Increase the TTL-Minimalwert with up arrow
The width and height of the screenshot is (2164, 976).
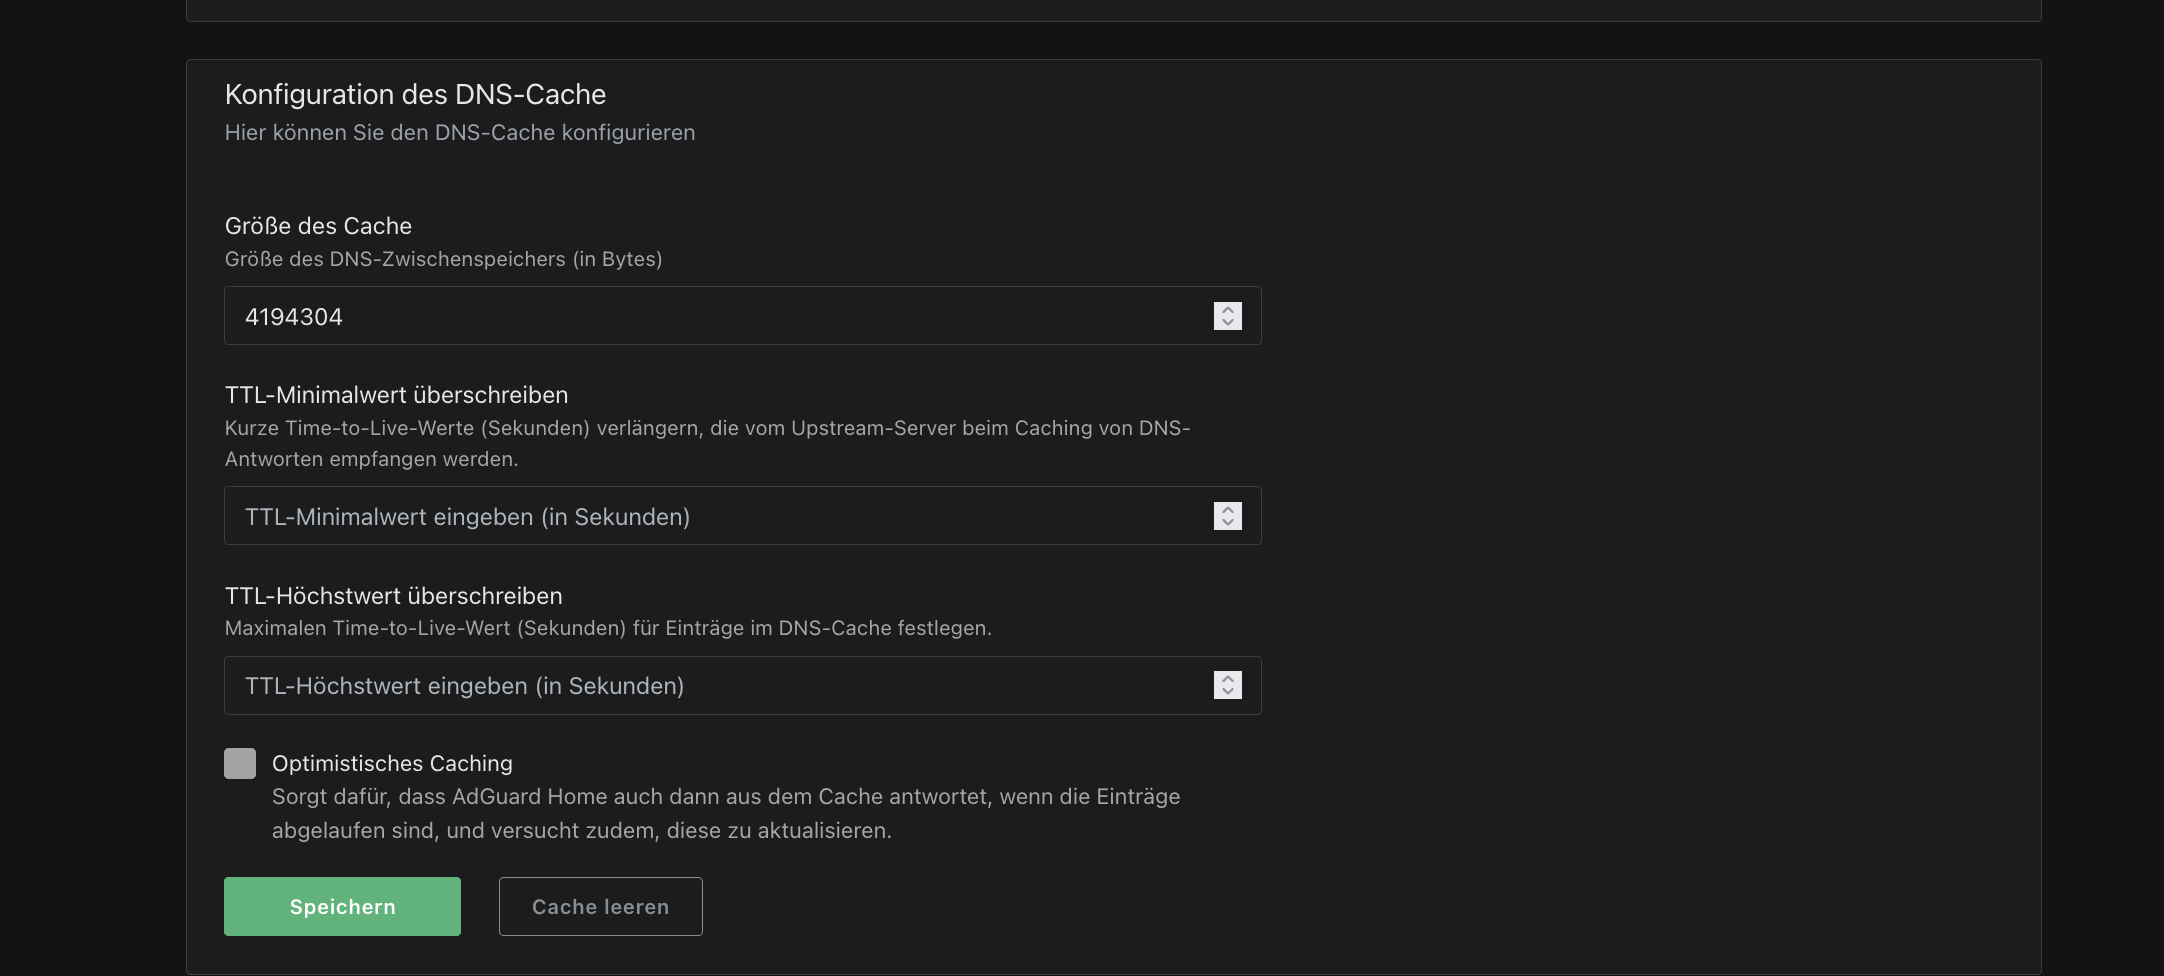point(1228,510)
